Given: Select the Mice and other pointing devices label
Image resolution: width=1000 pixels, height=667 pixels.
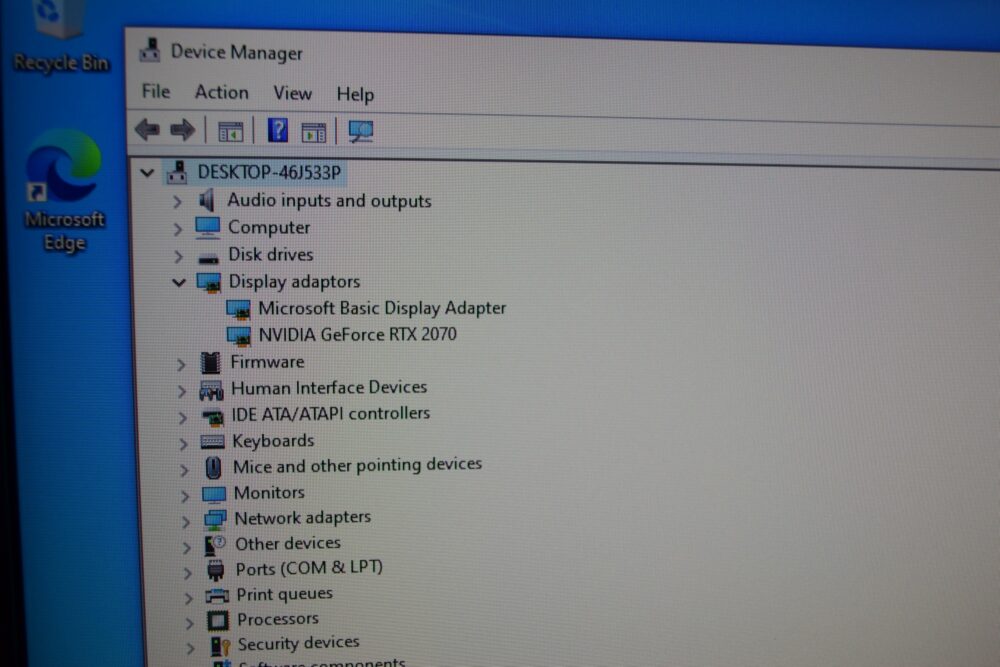Looking at the screenshot, I should coord(358,465).
